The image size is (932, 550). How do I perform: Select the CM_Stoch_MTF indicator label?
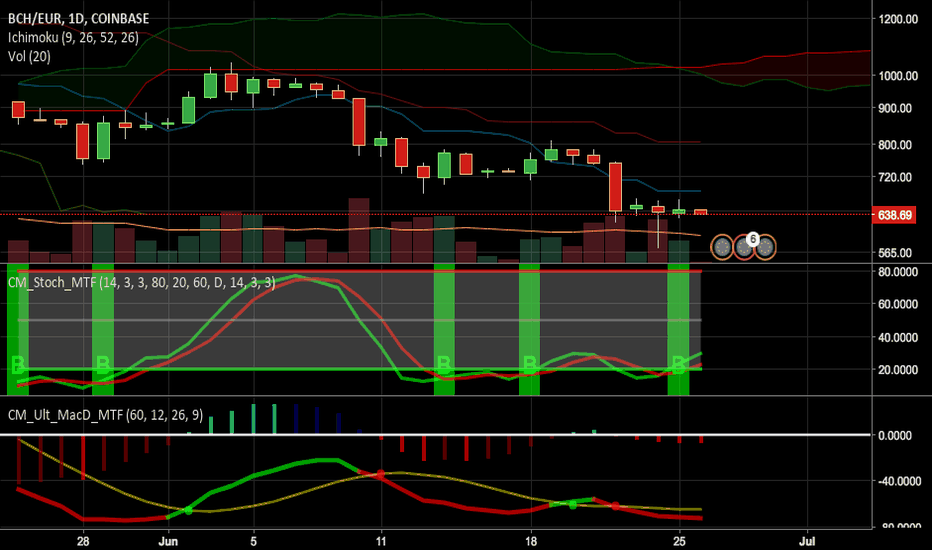[x=141, y=282]
